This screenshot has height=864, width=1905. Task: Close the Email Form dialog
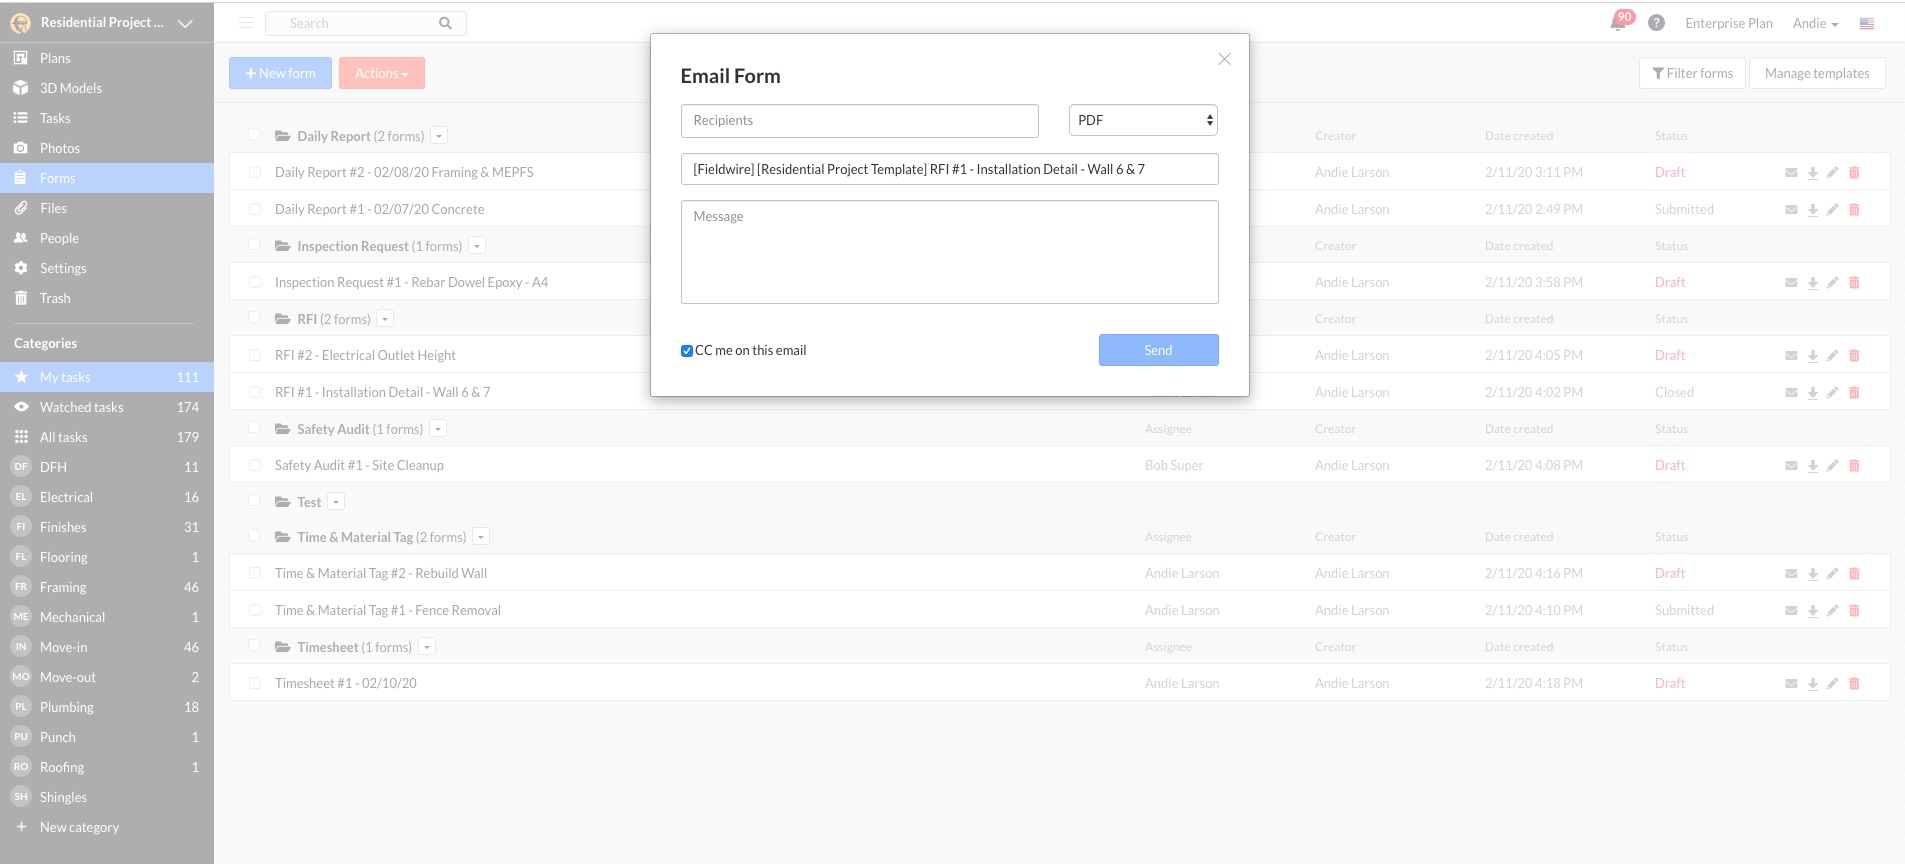(1224, 59)
